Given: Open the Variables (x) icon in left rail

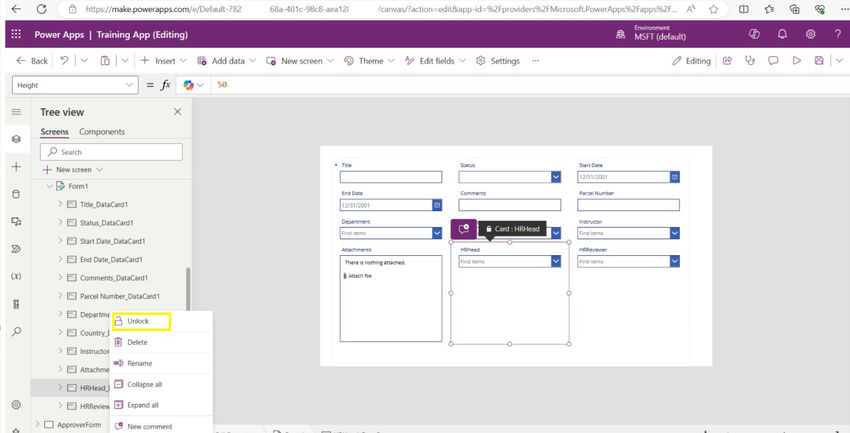Looking at the screenshot, I should point(16,276).
